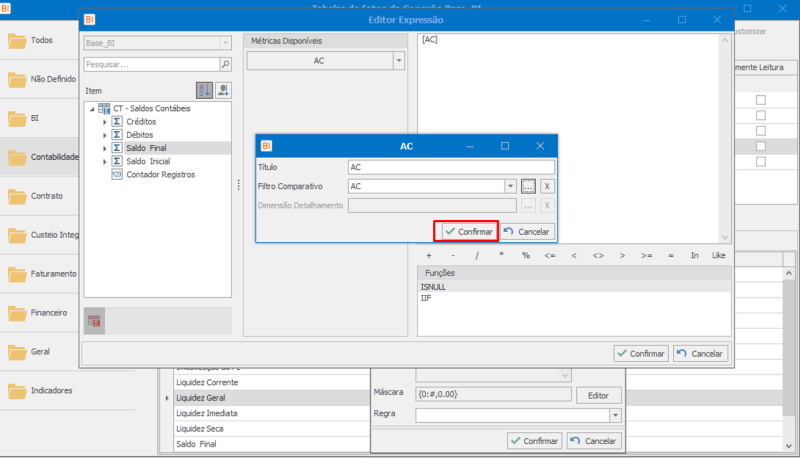The image size is (800, 458).
Task: Click the red table icon below item tree
Action: tap(94, 321)
